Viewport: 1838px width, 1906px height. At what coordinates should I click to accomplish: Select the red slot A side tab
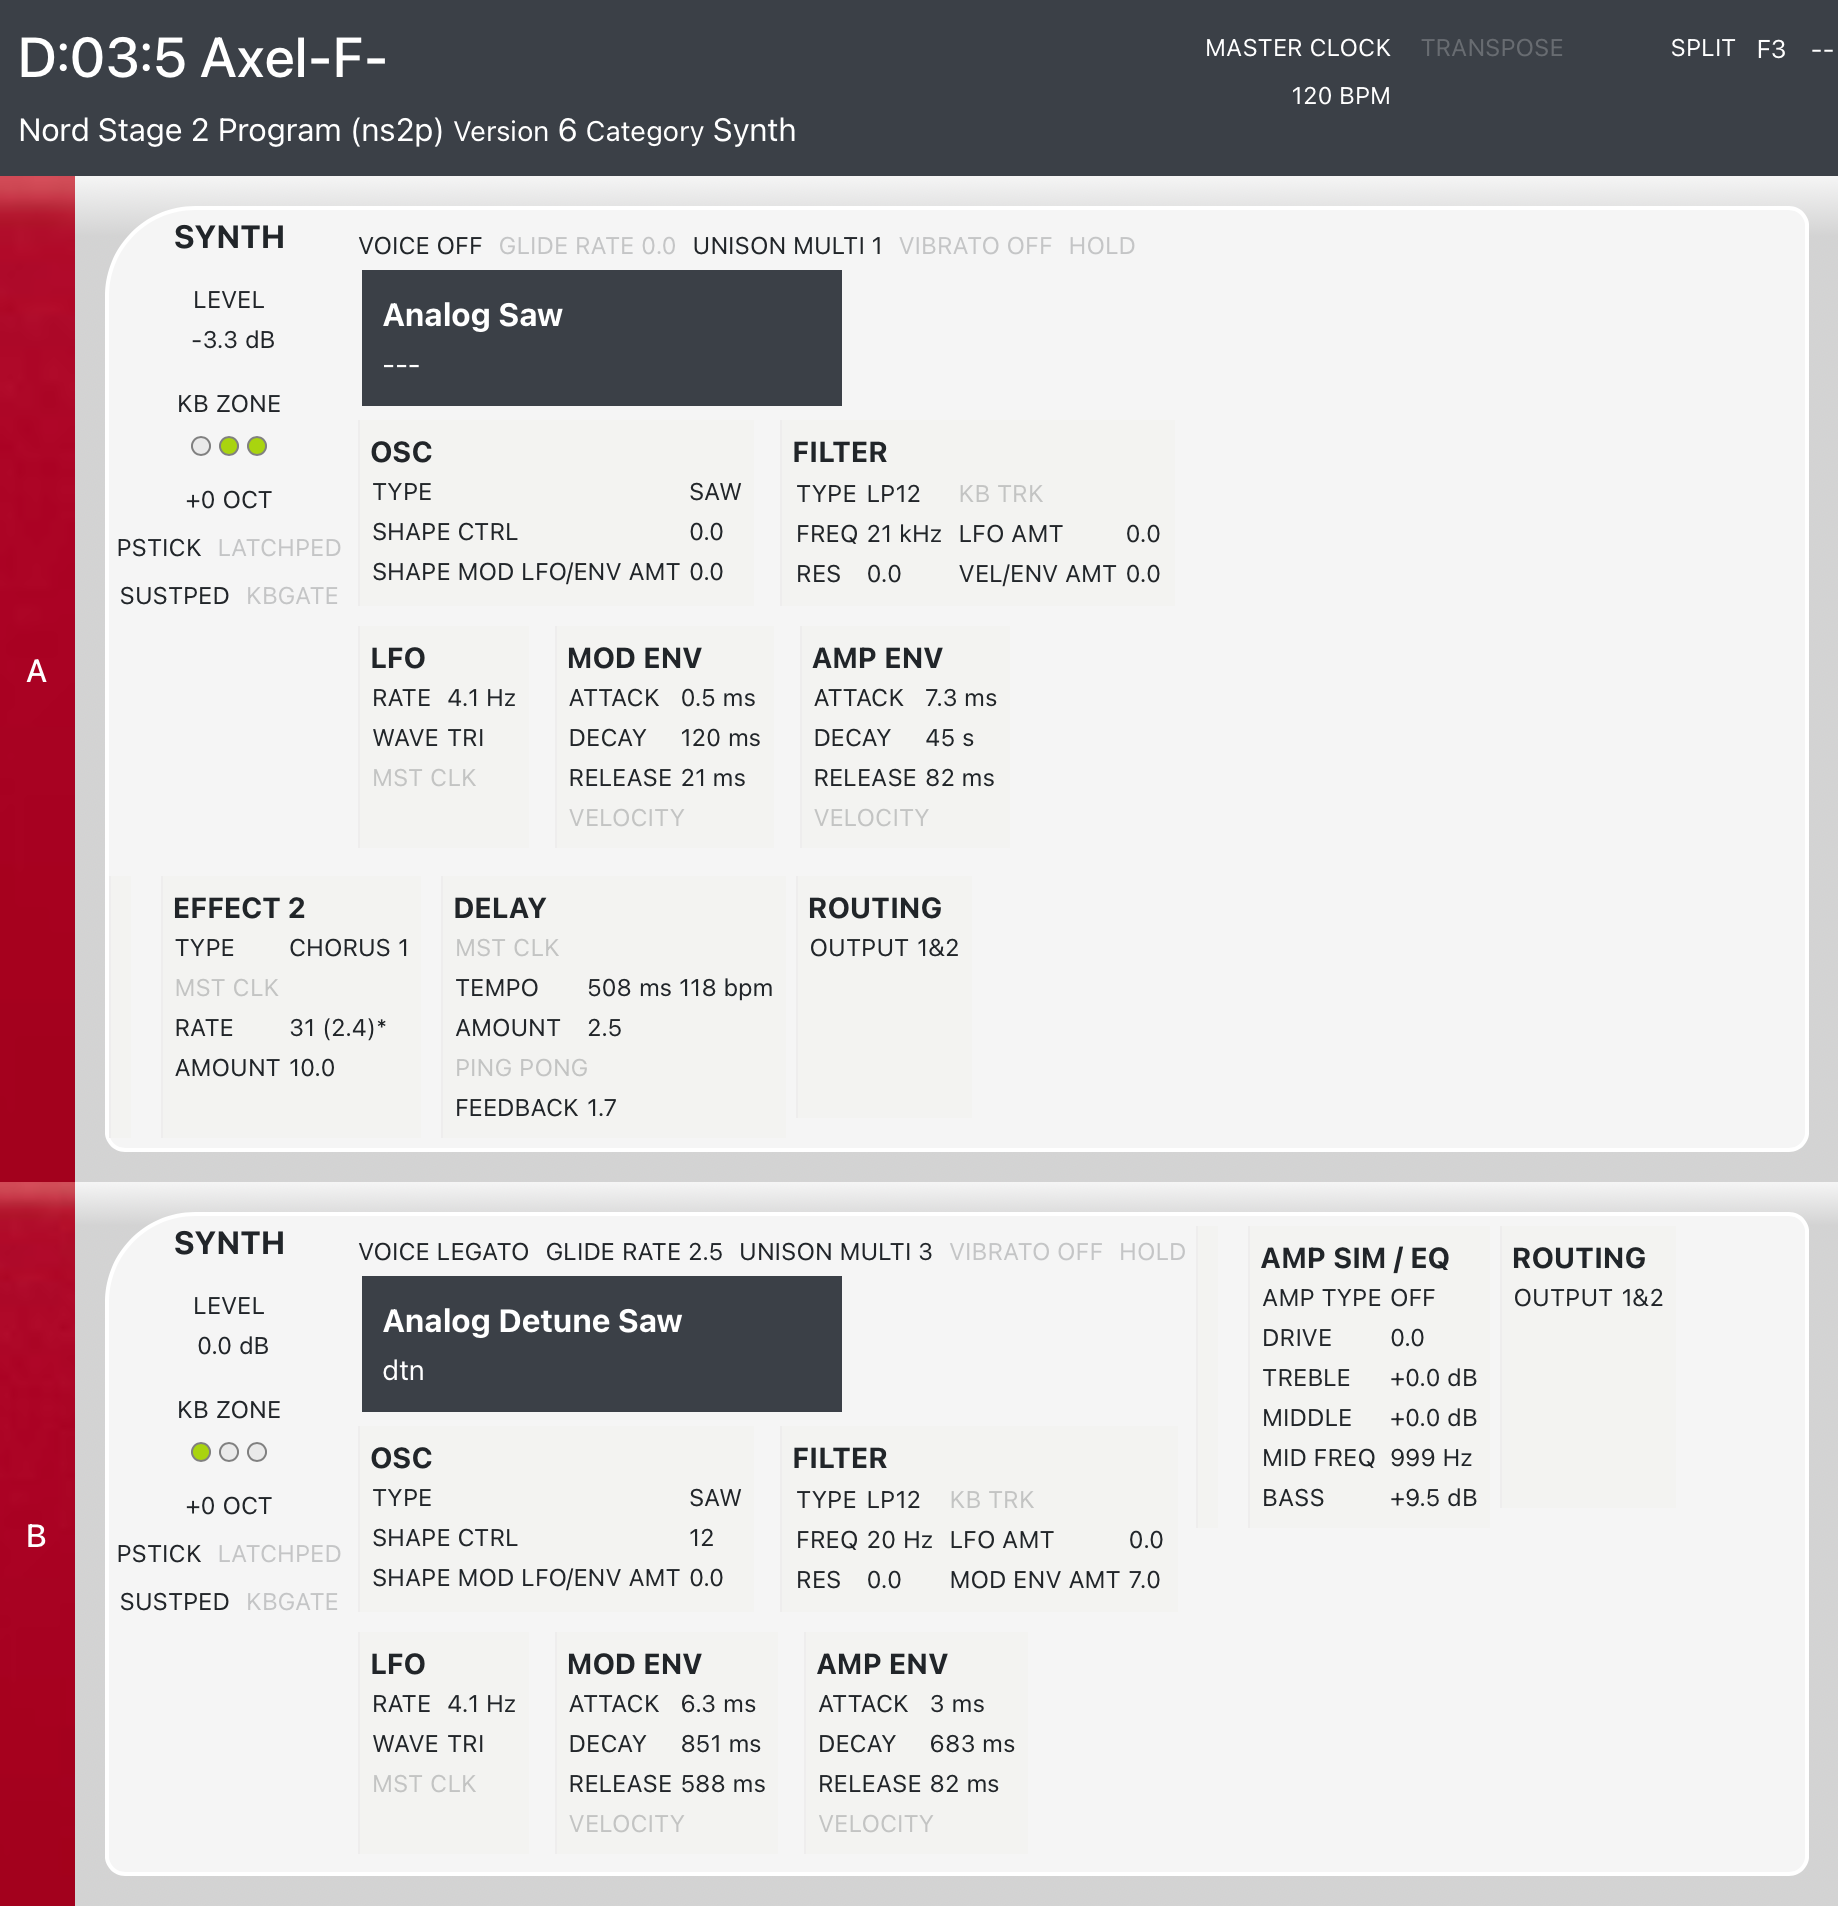pyautogui.click(x=37, y=671)
